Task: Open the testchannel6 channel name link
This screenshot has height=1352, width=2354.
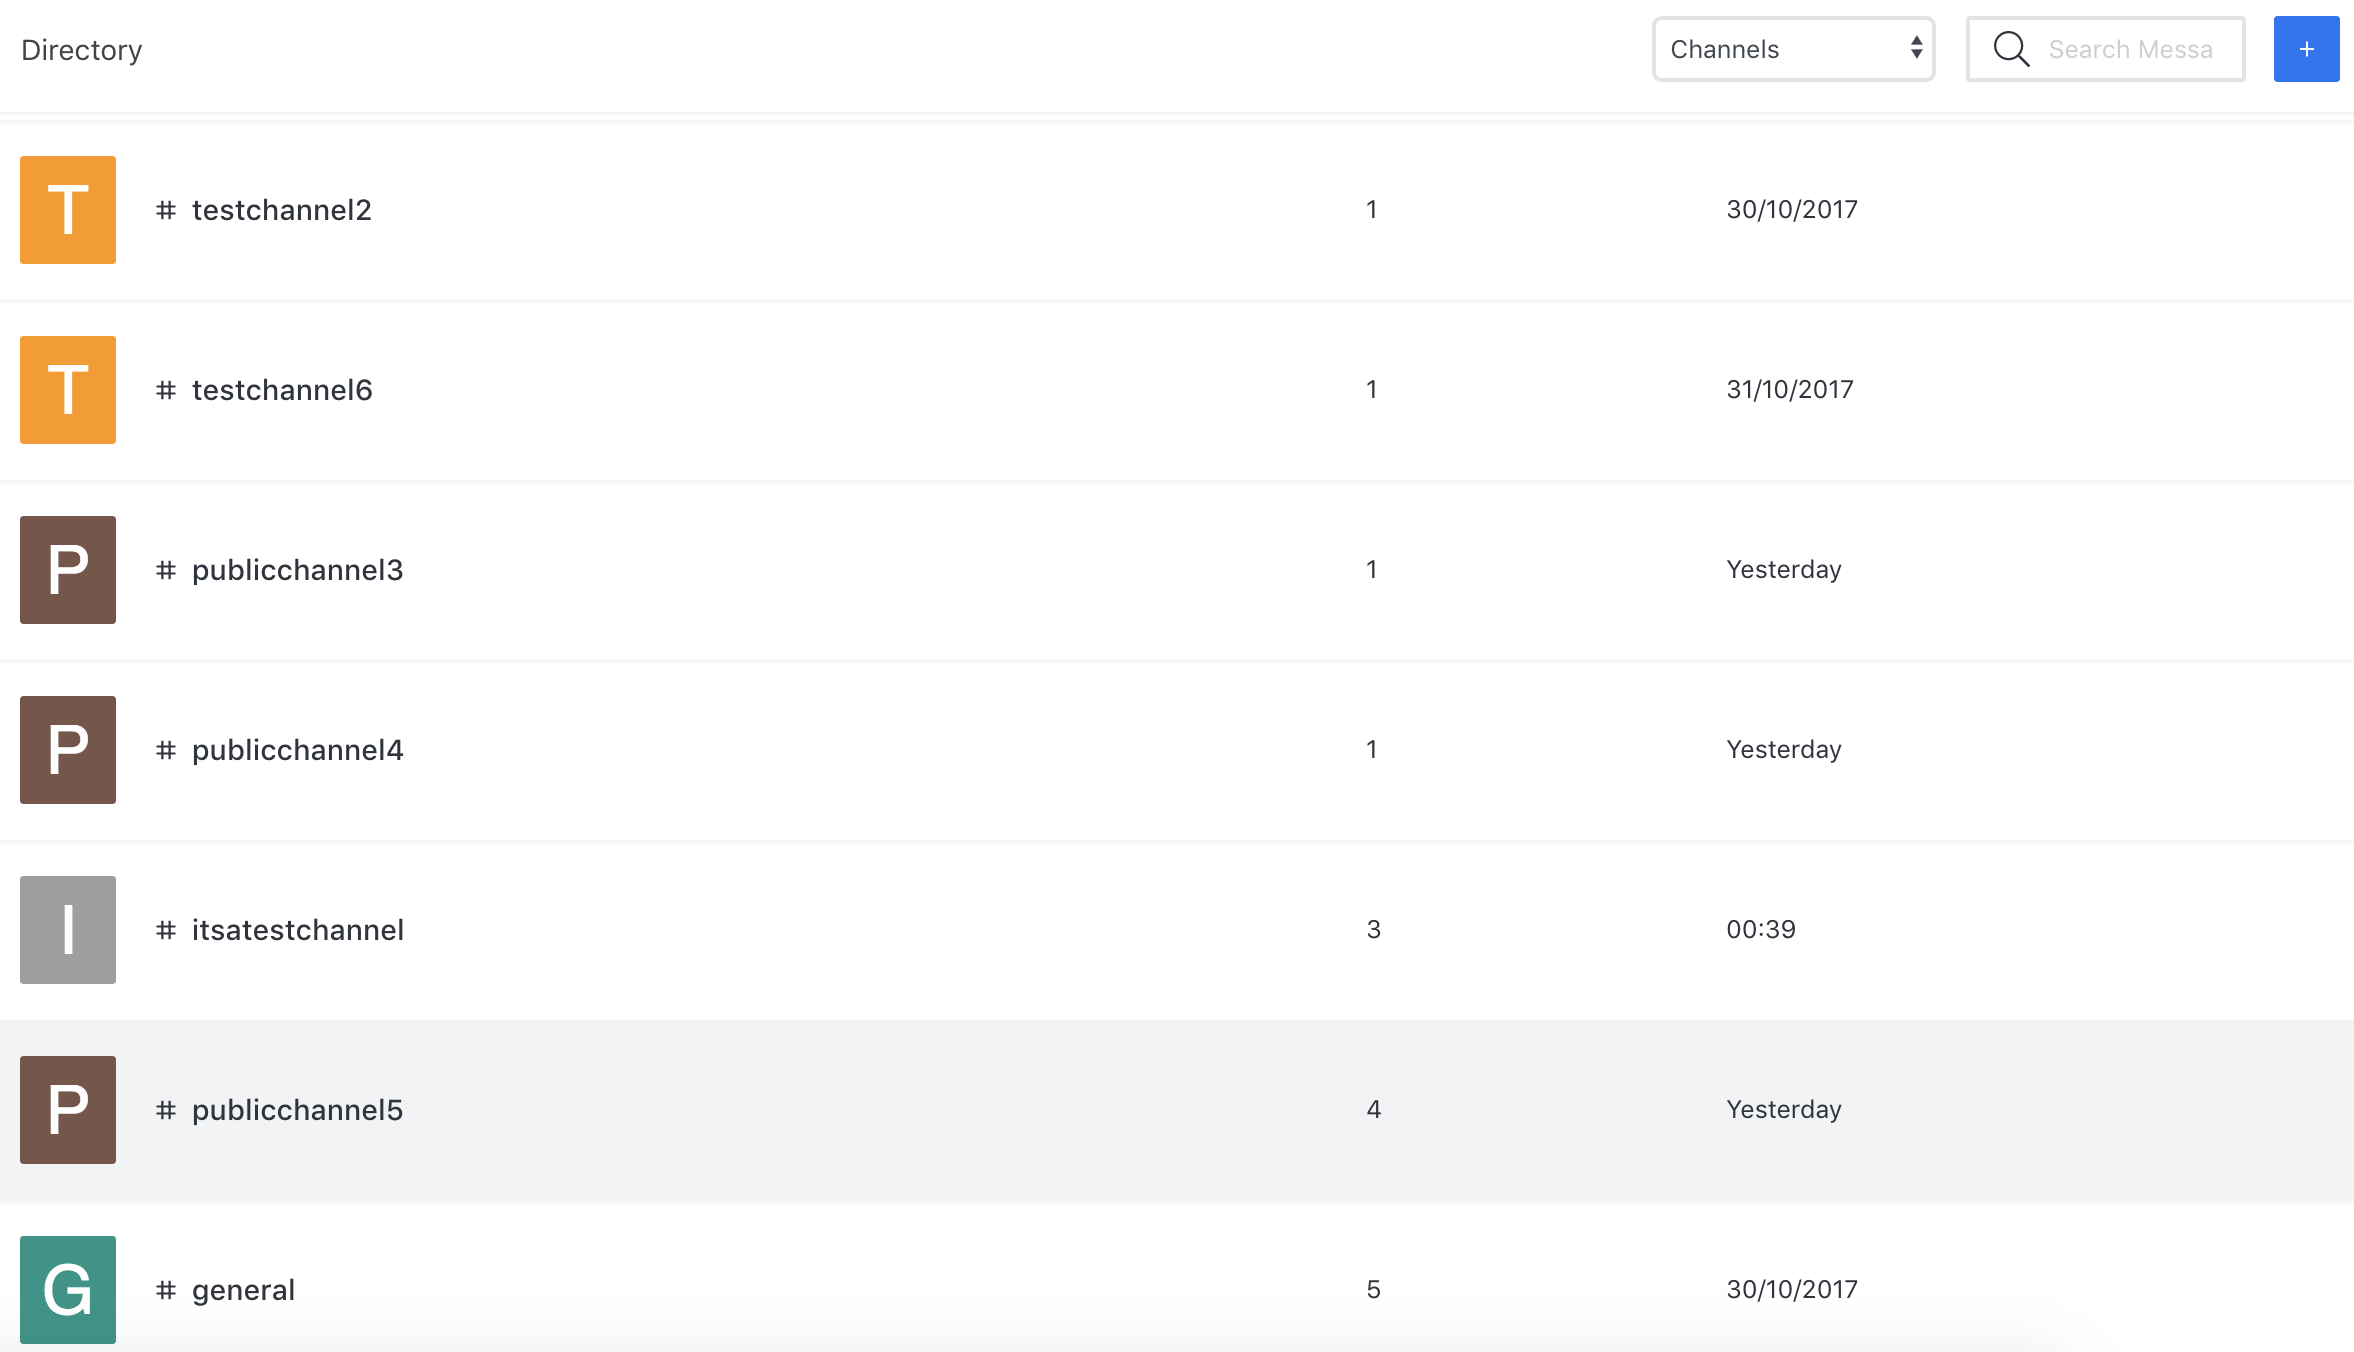Action: [282, 390]
